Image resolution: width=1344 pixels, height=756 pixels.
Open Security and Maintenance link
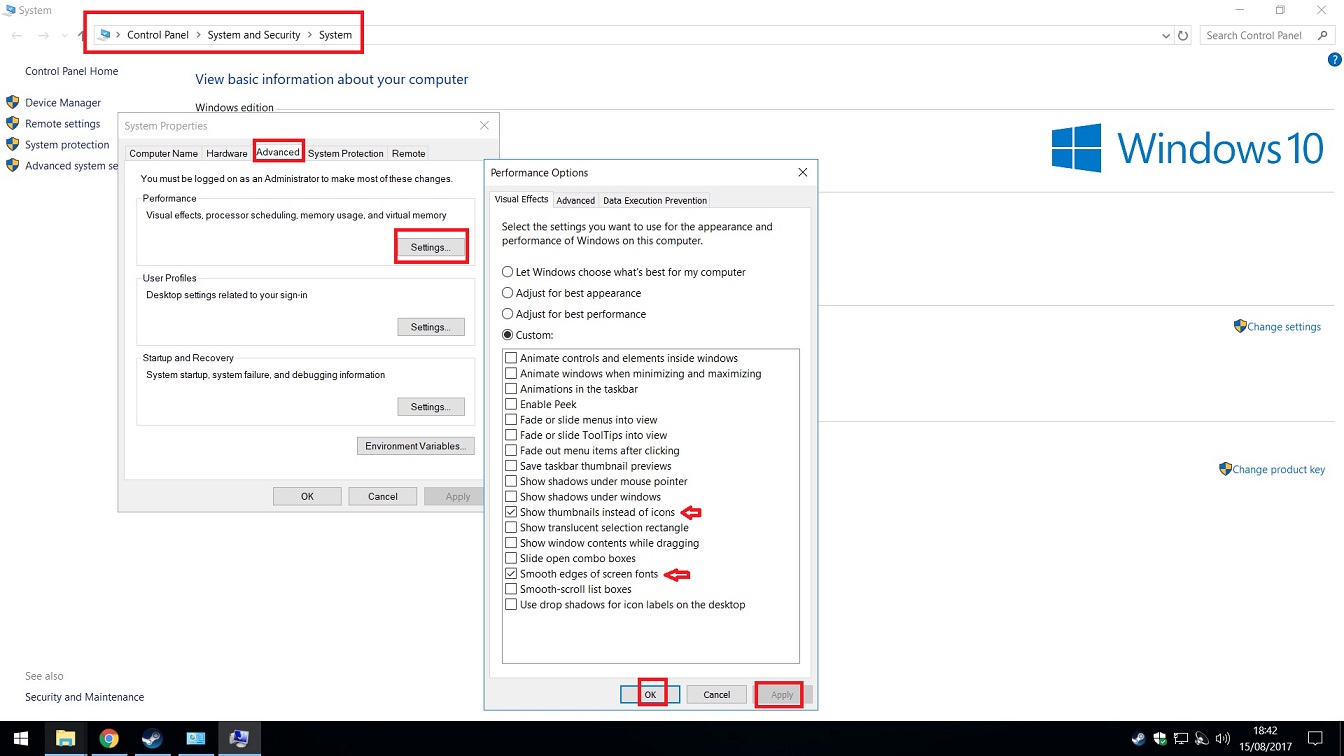point(85,697)
